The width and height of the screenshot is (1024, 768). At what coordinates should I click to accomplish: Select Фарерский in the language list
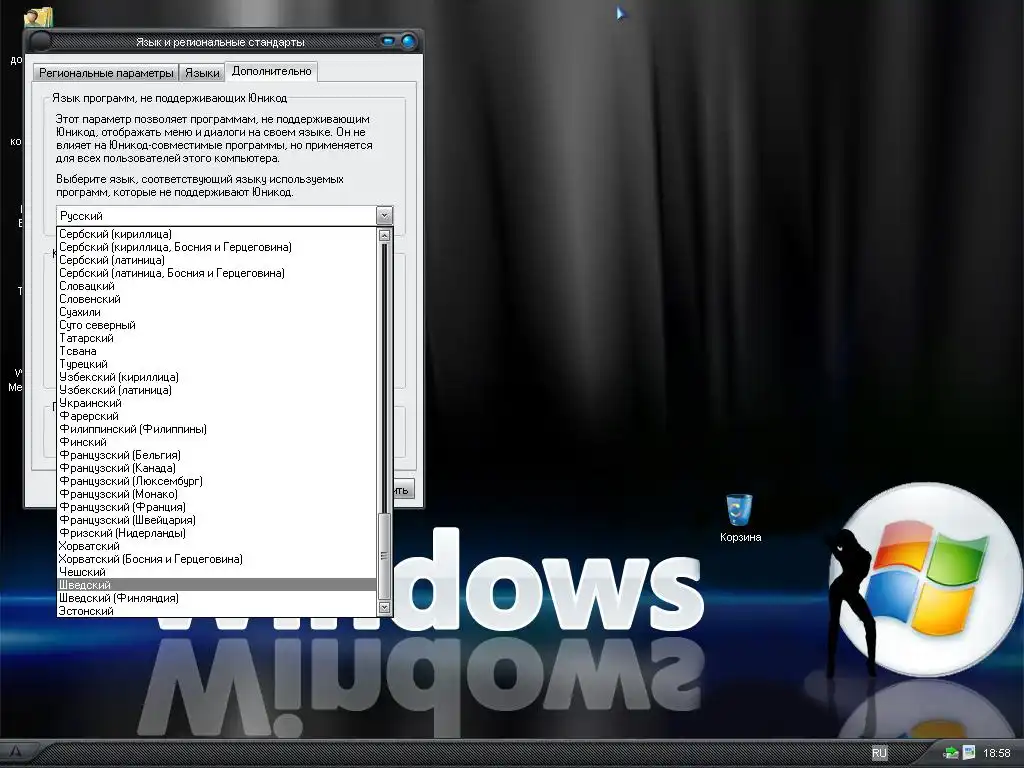[x=216, y=416]
